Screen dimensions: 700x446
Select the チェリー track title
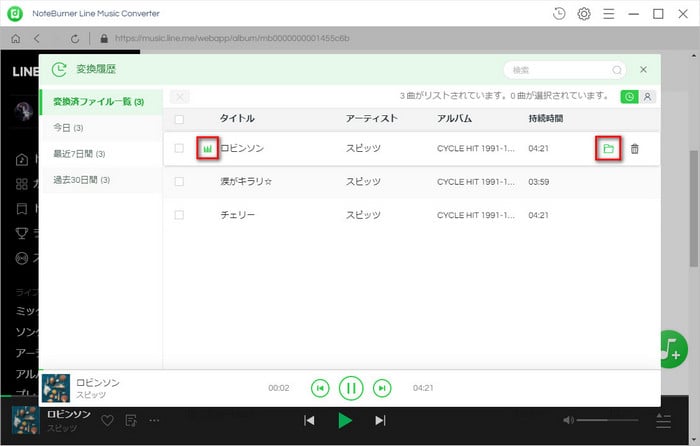click(x=238, y=215)
